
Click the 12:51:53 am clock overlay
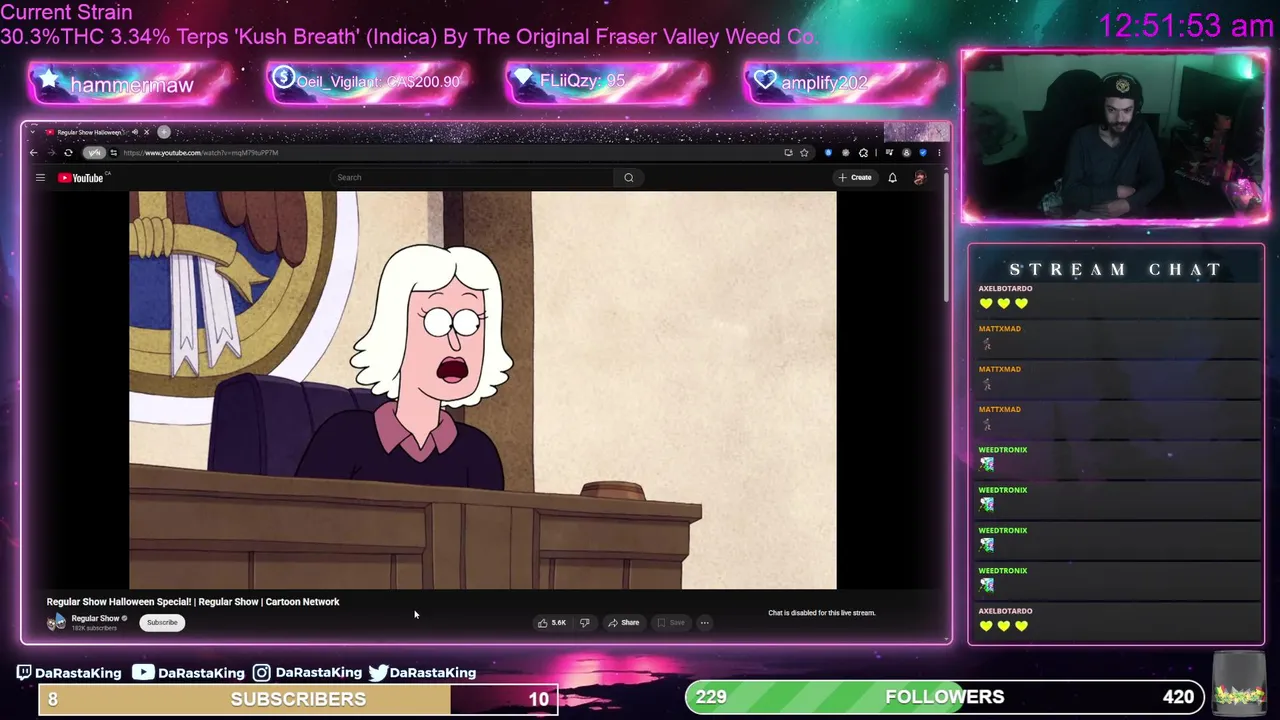pos(1185,25)
